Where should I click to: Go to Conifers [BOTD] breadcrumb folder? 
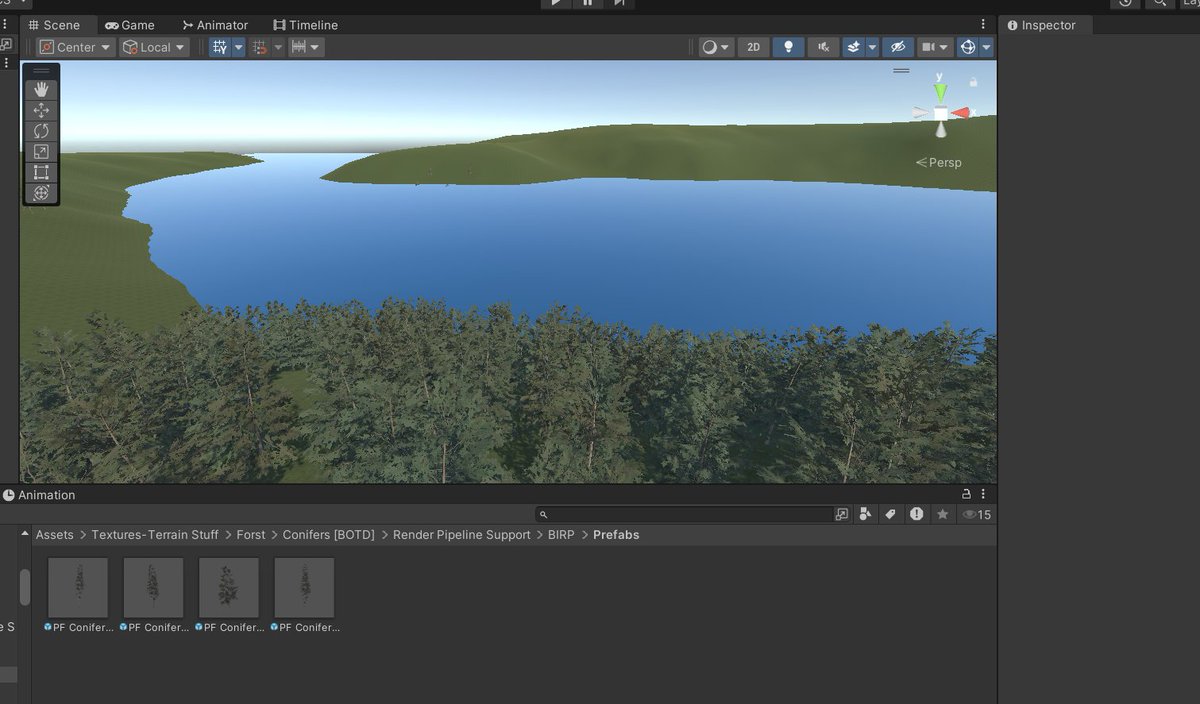(x=329, y=535)
